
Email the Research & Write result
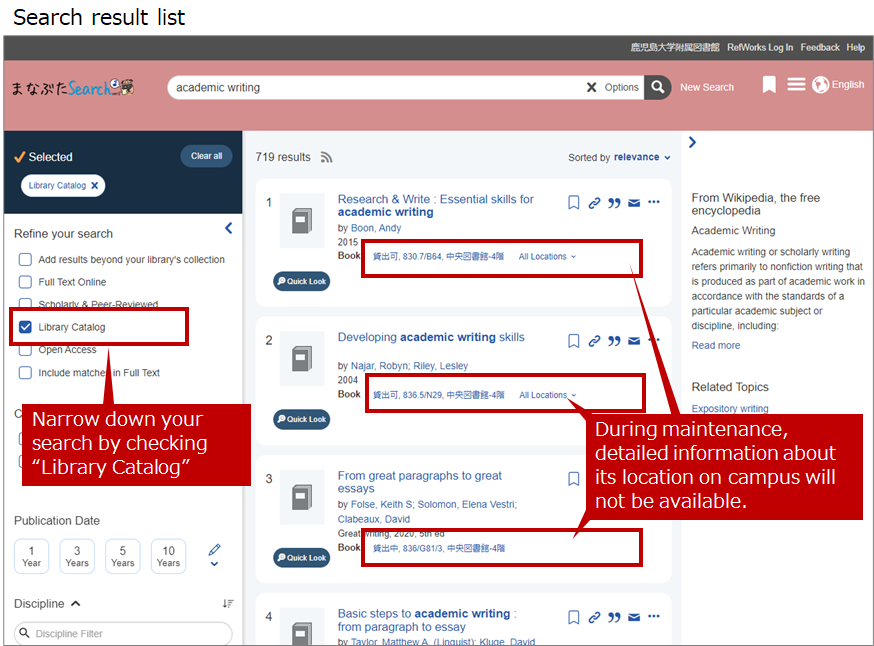coord(634,203)
